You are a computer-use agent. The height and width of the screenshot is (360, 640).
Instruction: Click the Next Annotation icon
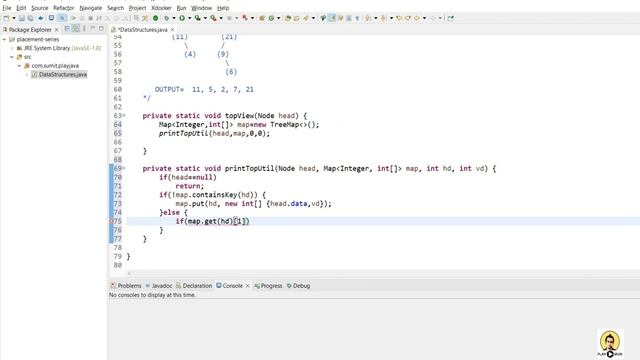(x=368, y=18)
